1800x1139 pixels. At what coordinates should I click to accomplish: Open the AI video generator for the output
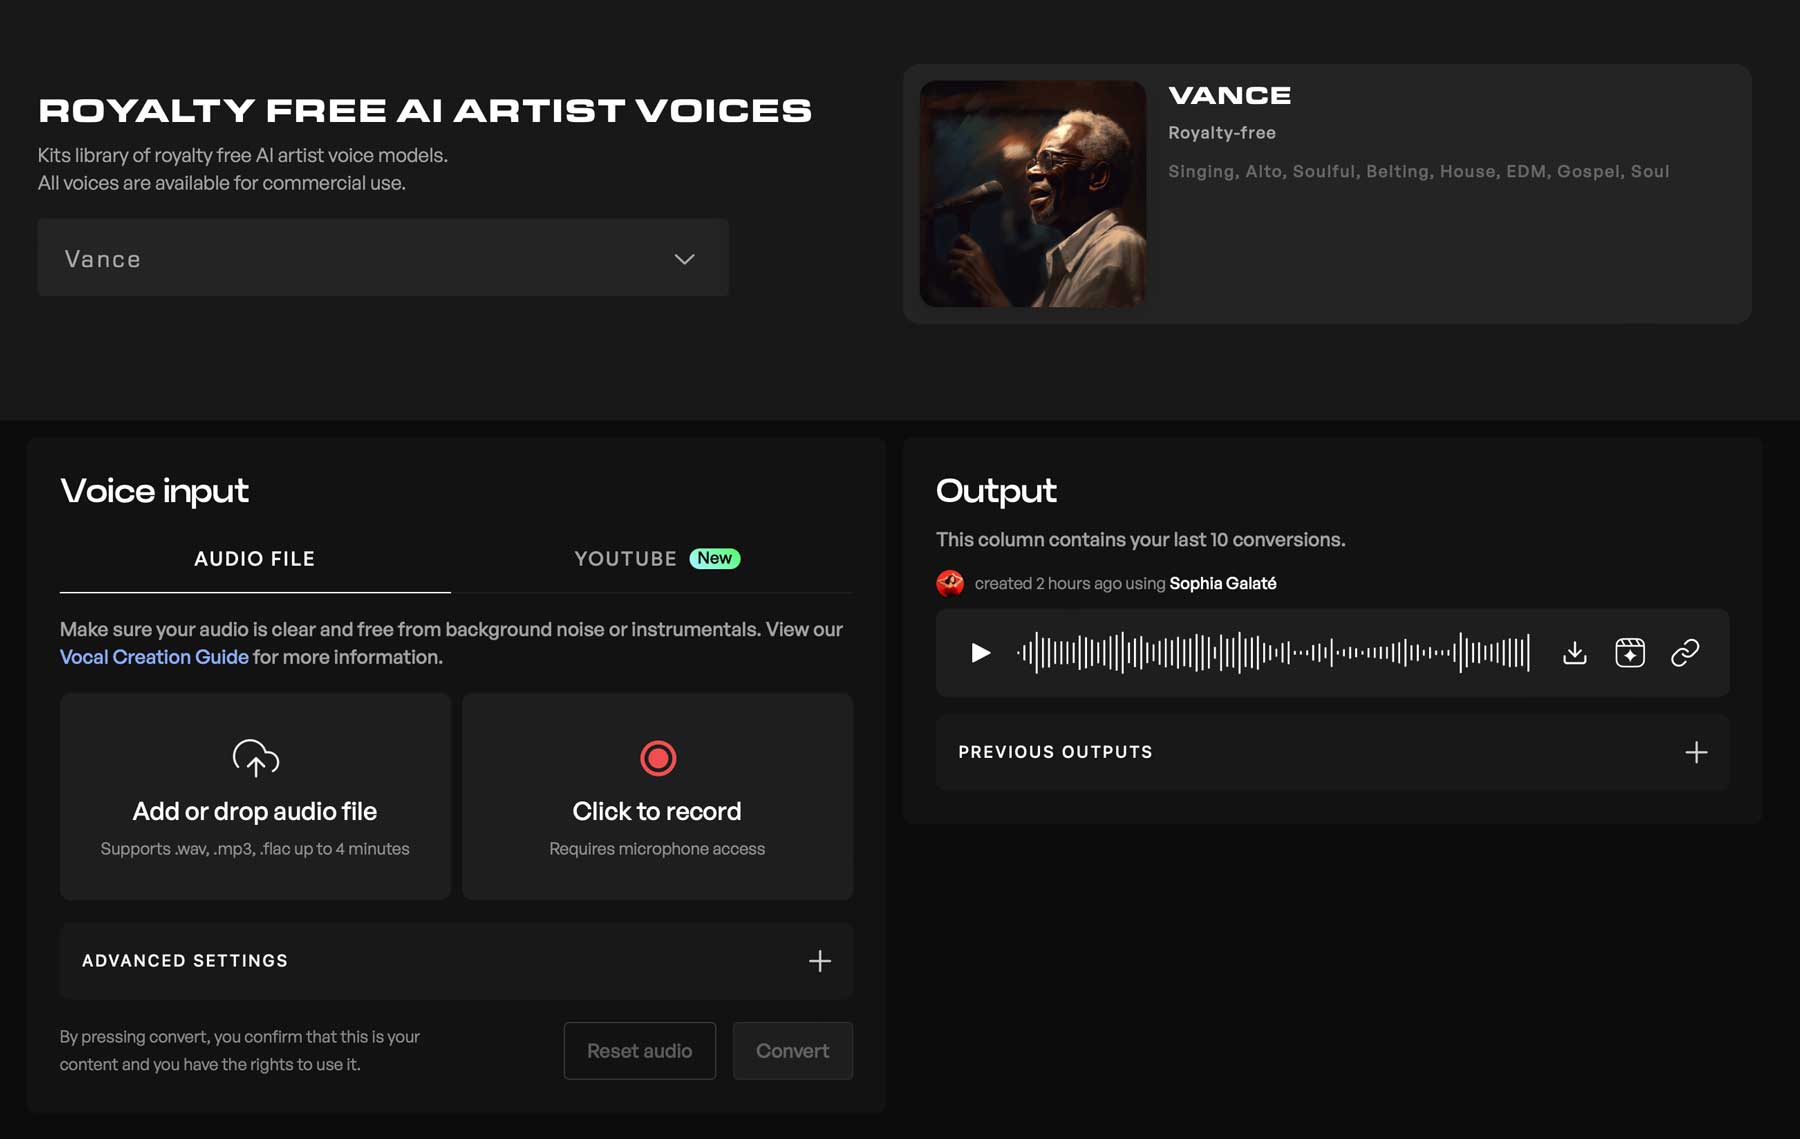(1629, 652)
